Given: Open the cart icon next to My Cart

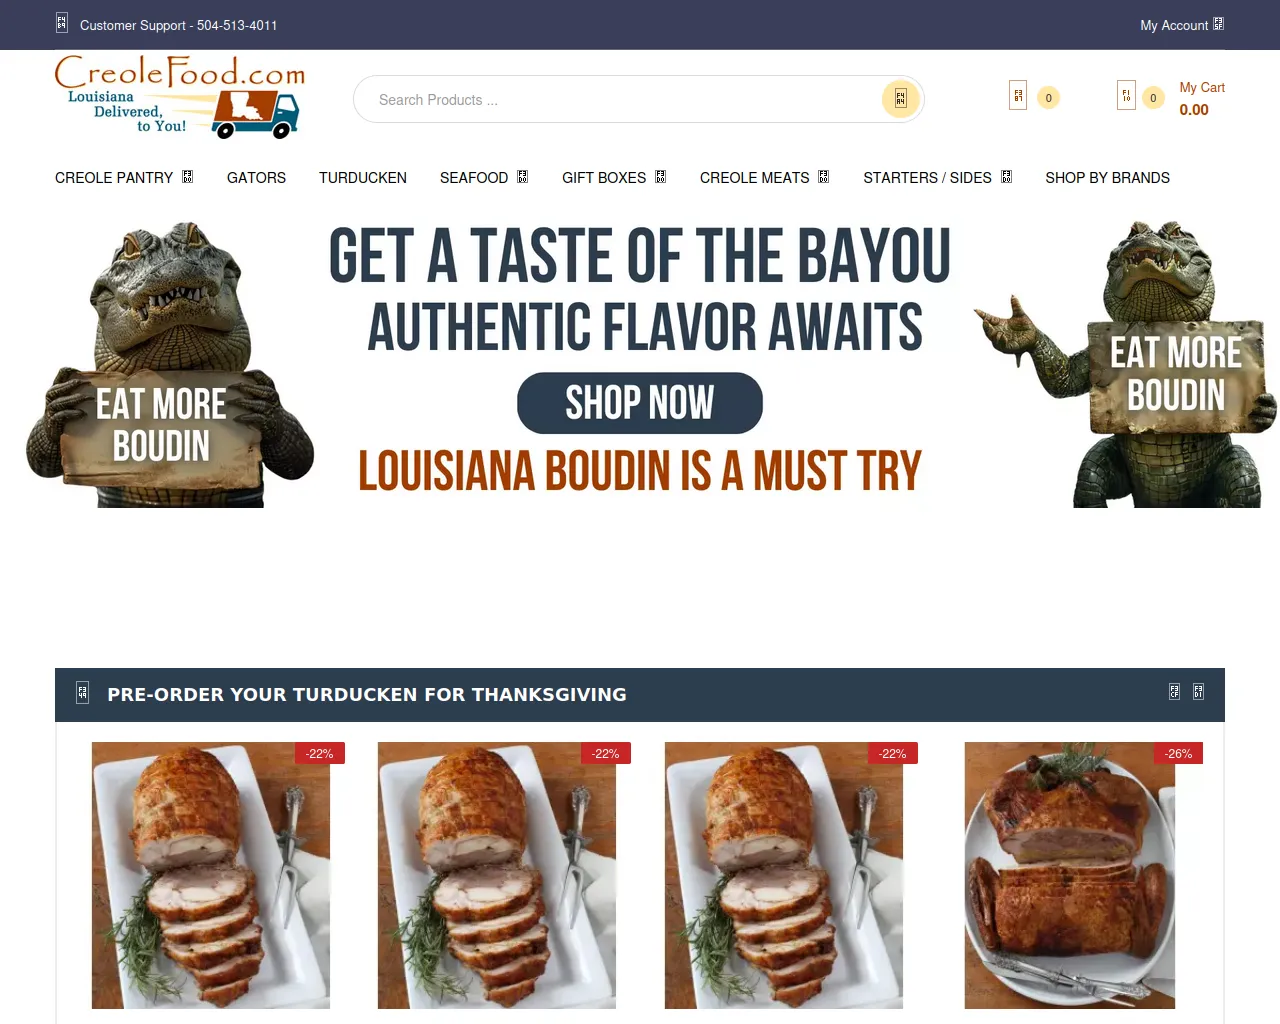Looking at the screenshot, I should pos(1126,95).
